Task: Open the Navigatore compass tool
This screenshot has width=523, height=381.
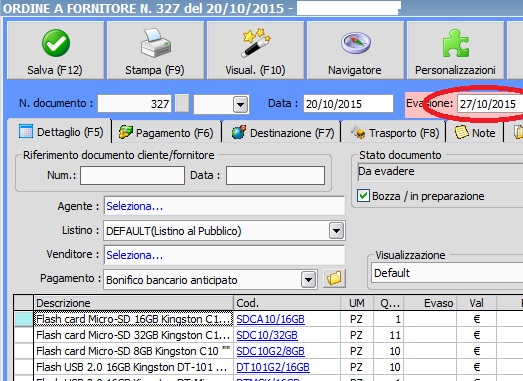Action: click(x=355, y=50)
